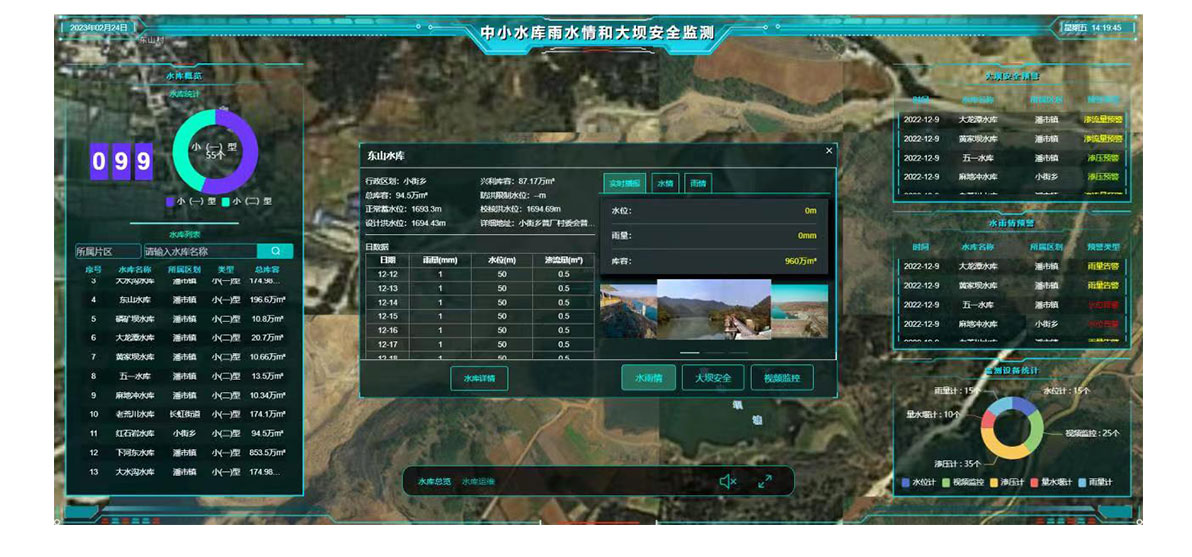The height and width of the screenshot is (557, 1192).
Task: Select the 实时播报 tab
Action: coord(625,184)
